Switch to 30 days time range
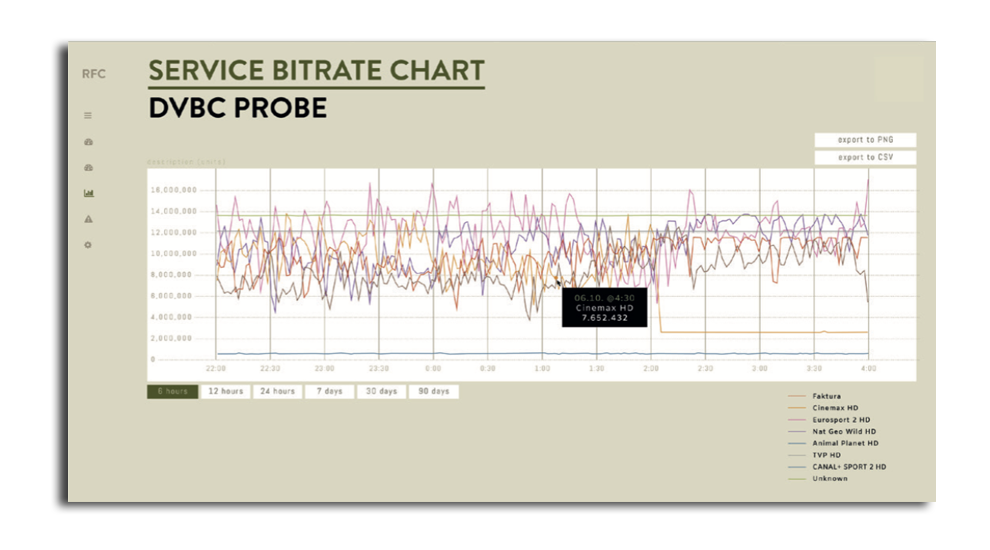 [x=381, y=391]
